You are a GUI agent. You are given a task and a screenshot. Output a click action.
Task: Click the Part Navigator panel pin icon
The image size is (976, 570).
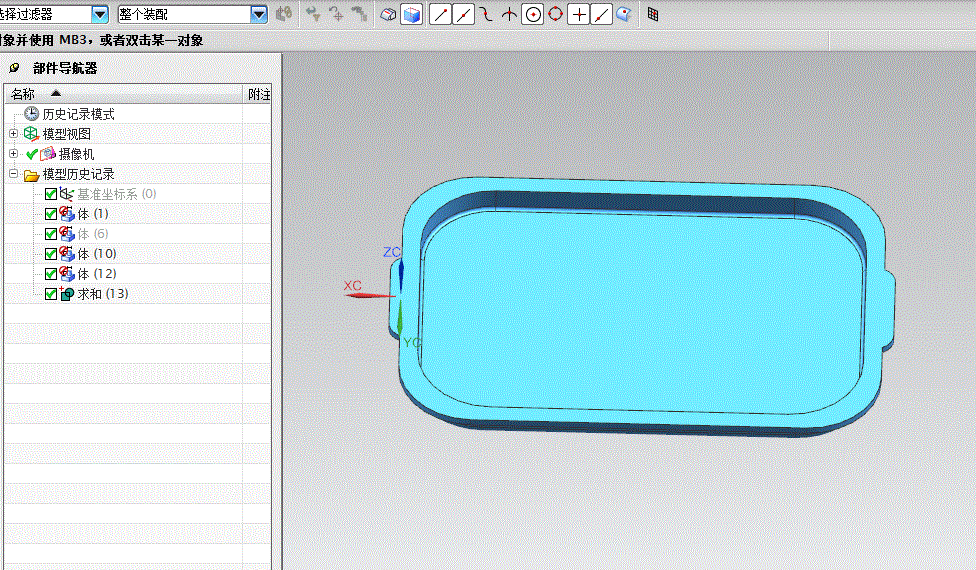pos(14,68)
